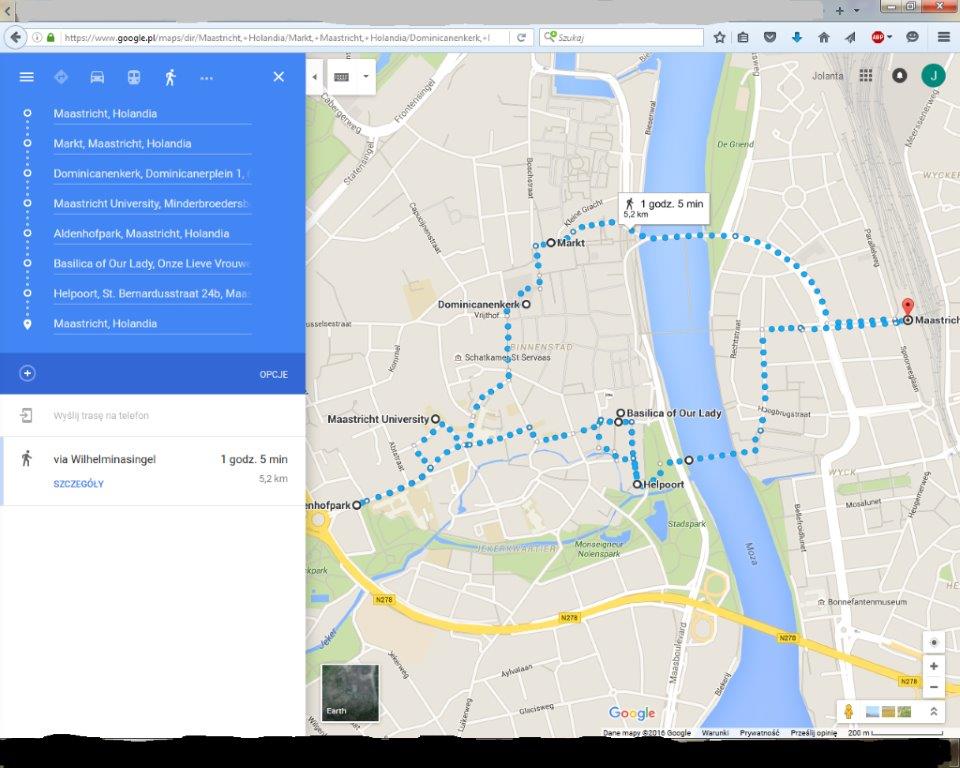The width and height of the screenshot is (960, 768).
Task: Open route OPCJE options
Action: pos(274,374)
